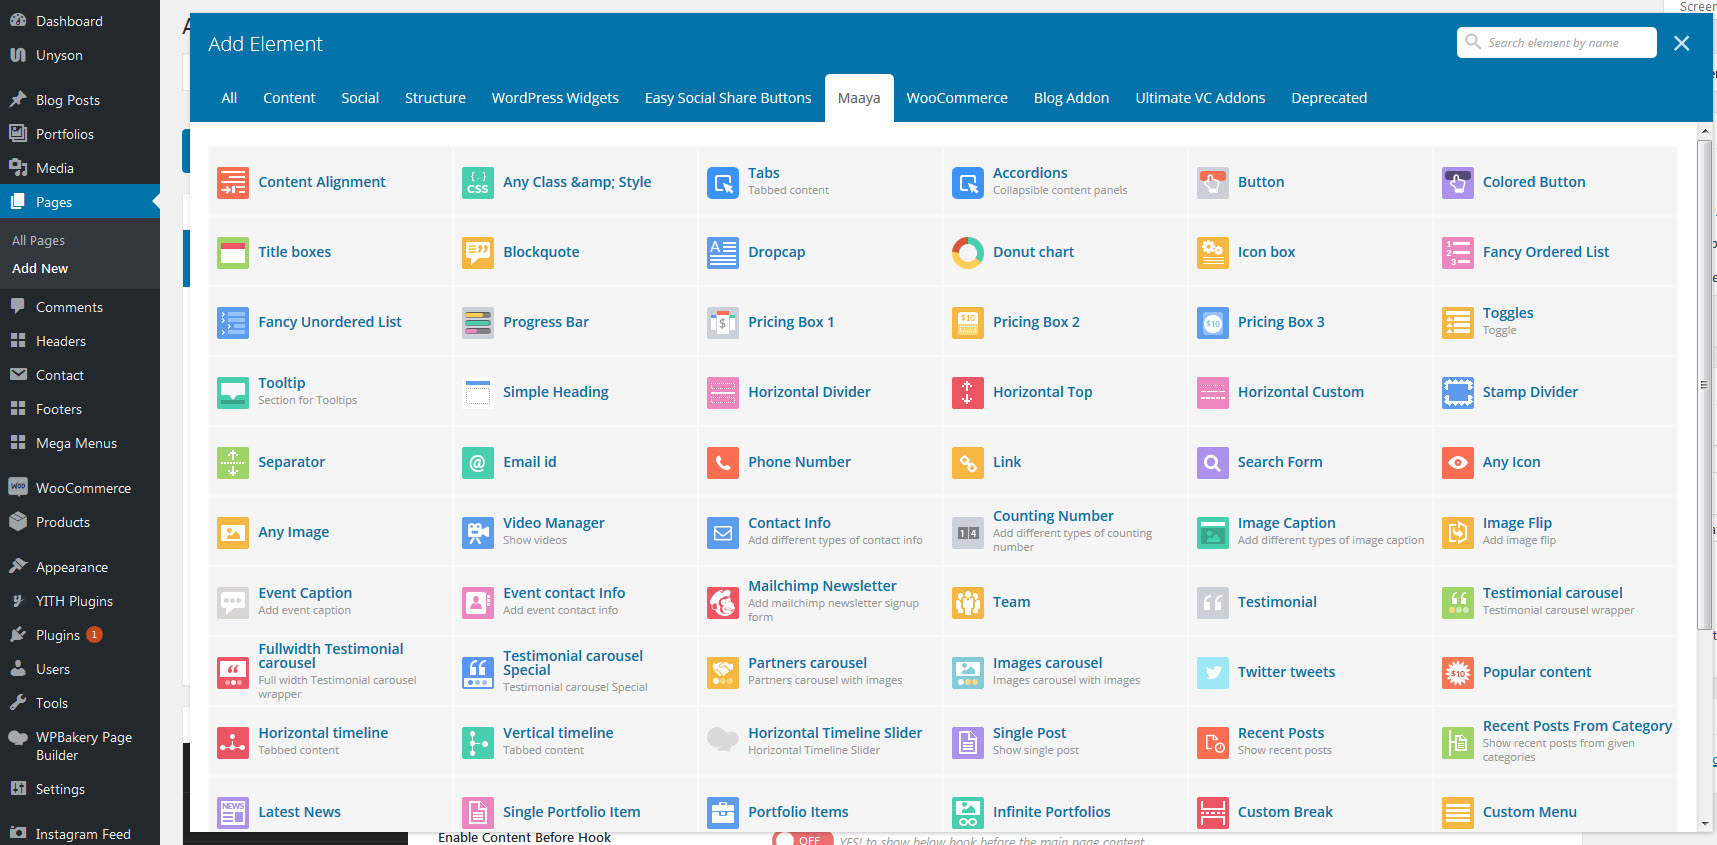Image resolution: width=1717 pixels, height=845 pixels.
Task: Open the Deprecated tab
Action: [x=1329, y=98]
